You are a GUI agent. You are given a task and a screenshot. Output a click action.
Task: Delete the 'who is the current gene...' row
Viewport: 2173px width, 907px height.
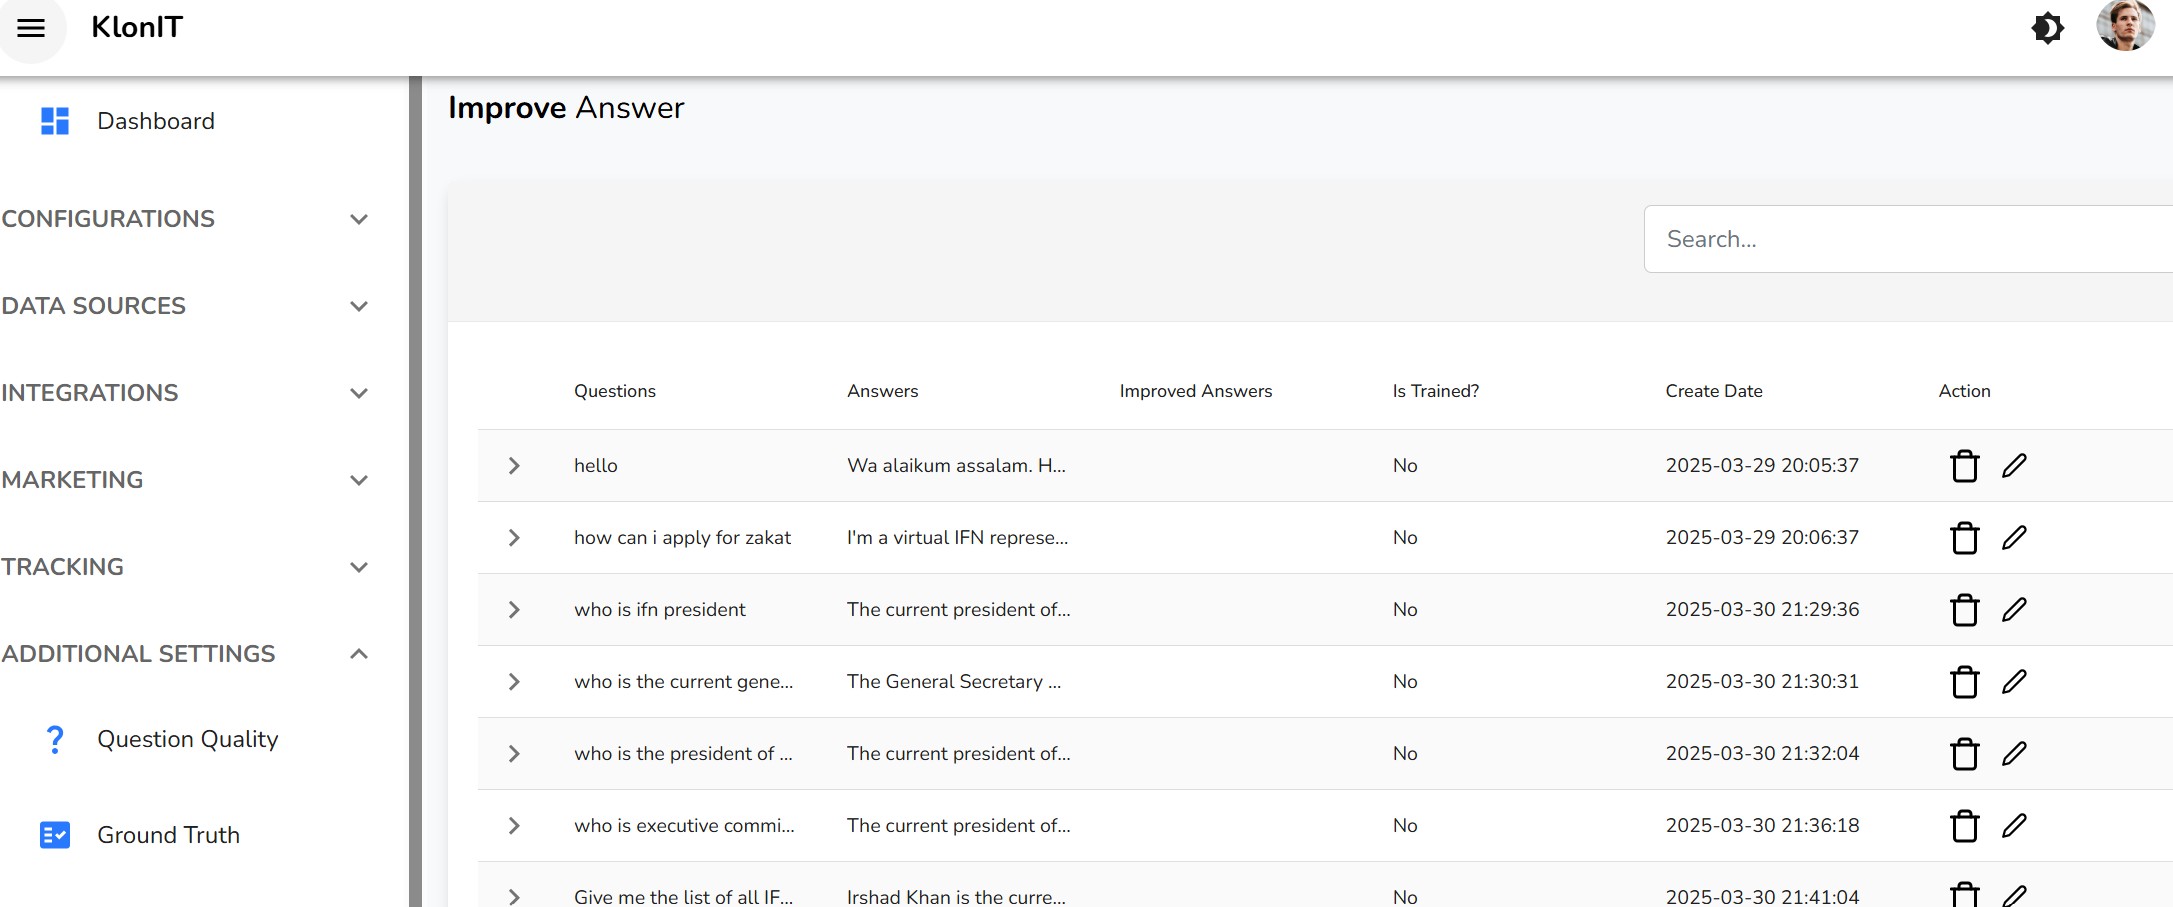(1964, 682)
